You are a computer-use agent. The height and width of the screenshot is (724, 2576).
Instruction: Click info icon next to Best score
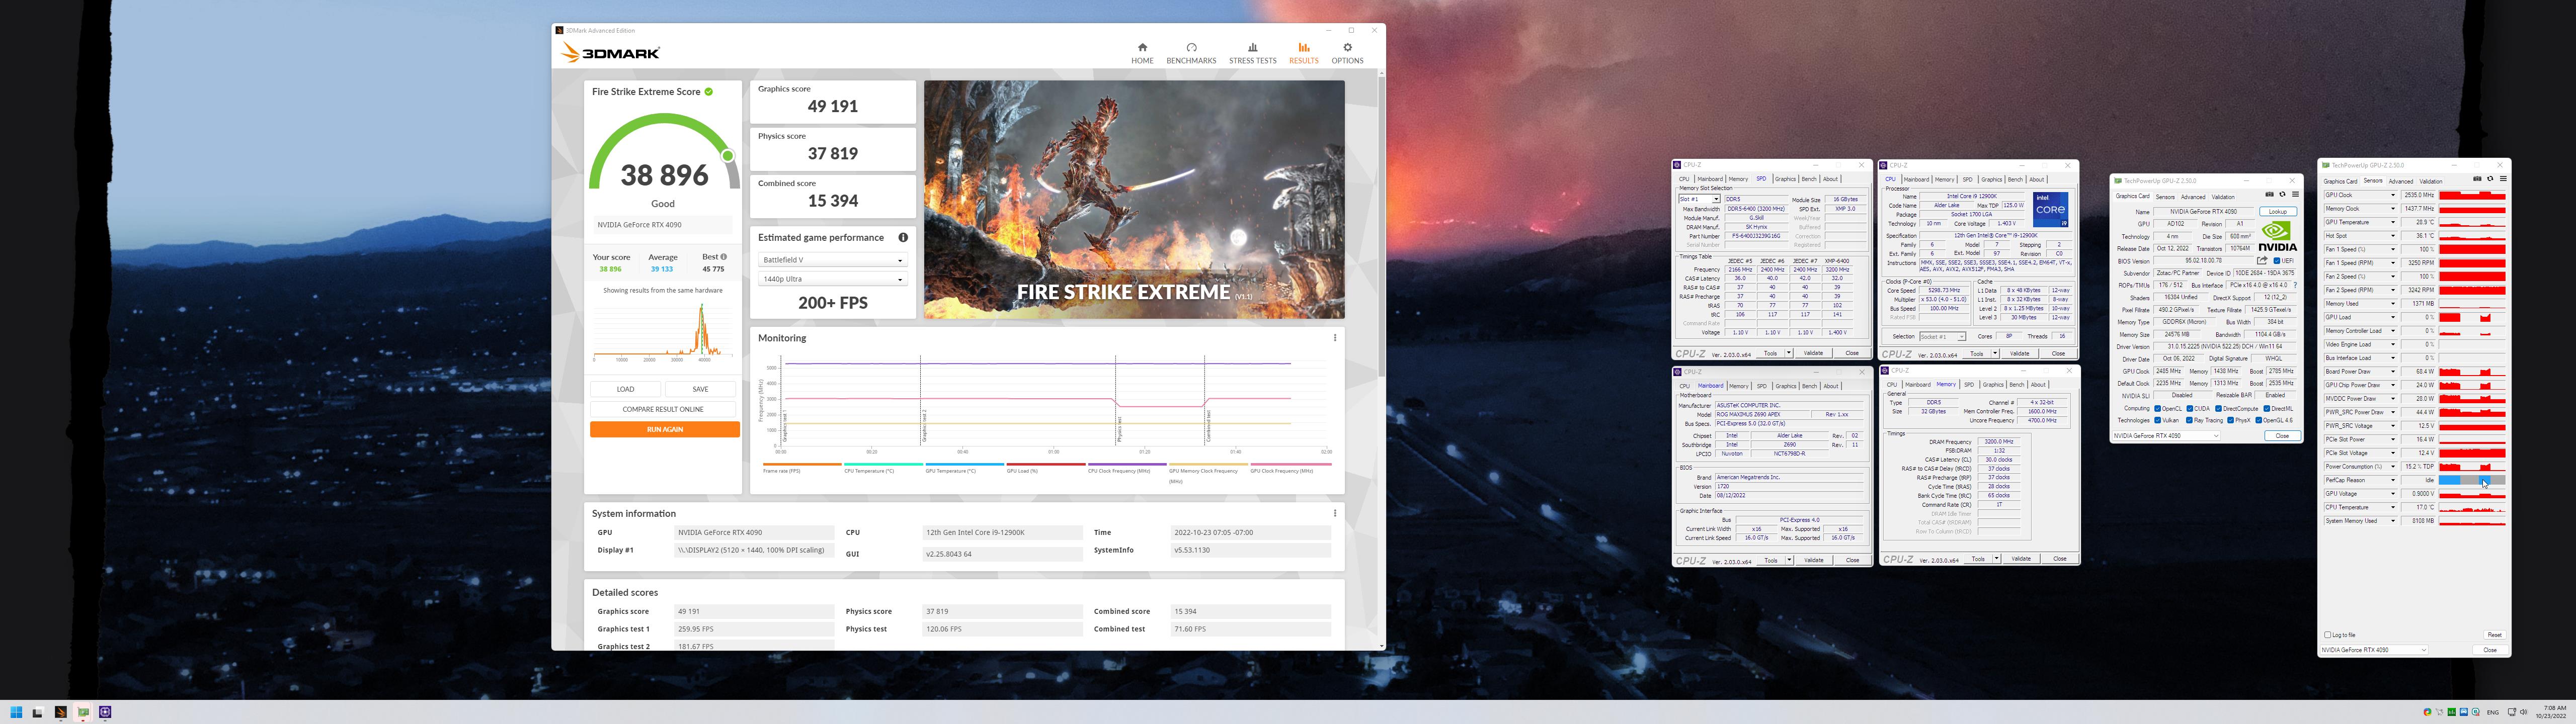pos(723,257)
